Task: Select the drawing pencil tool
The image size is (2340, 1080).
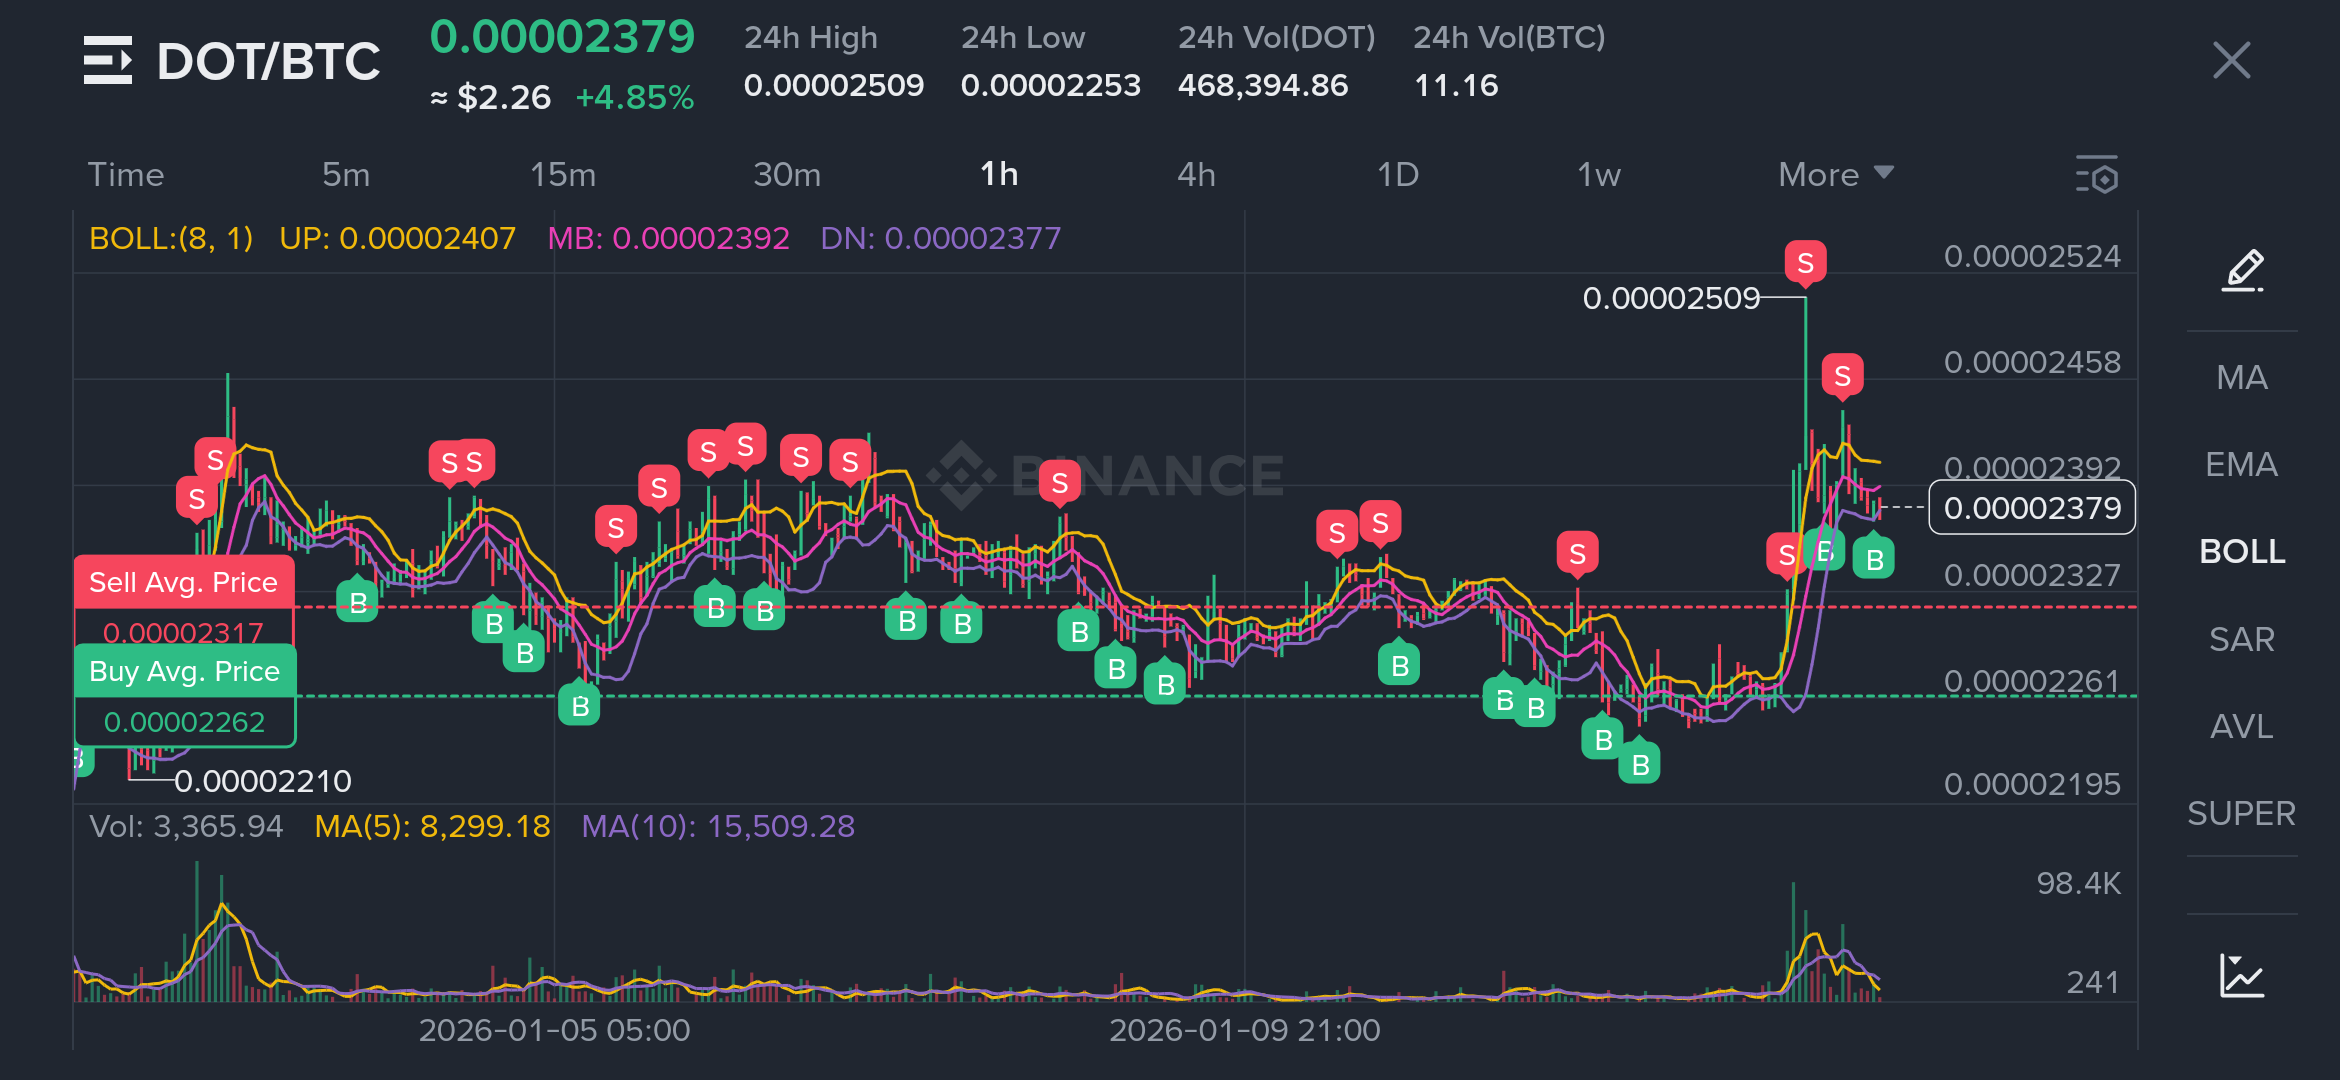Action: click(2242, 270)
